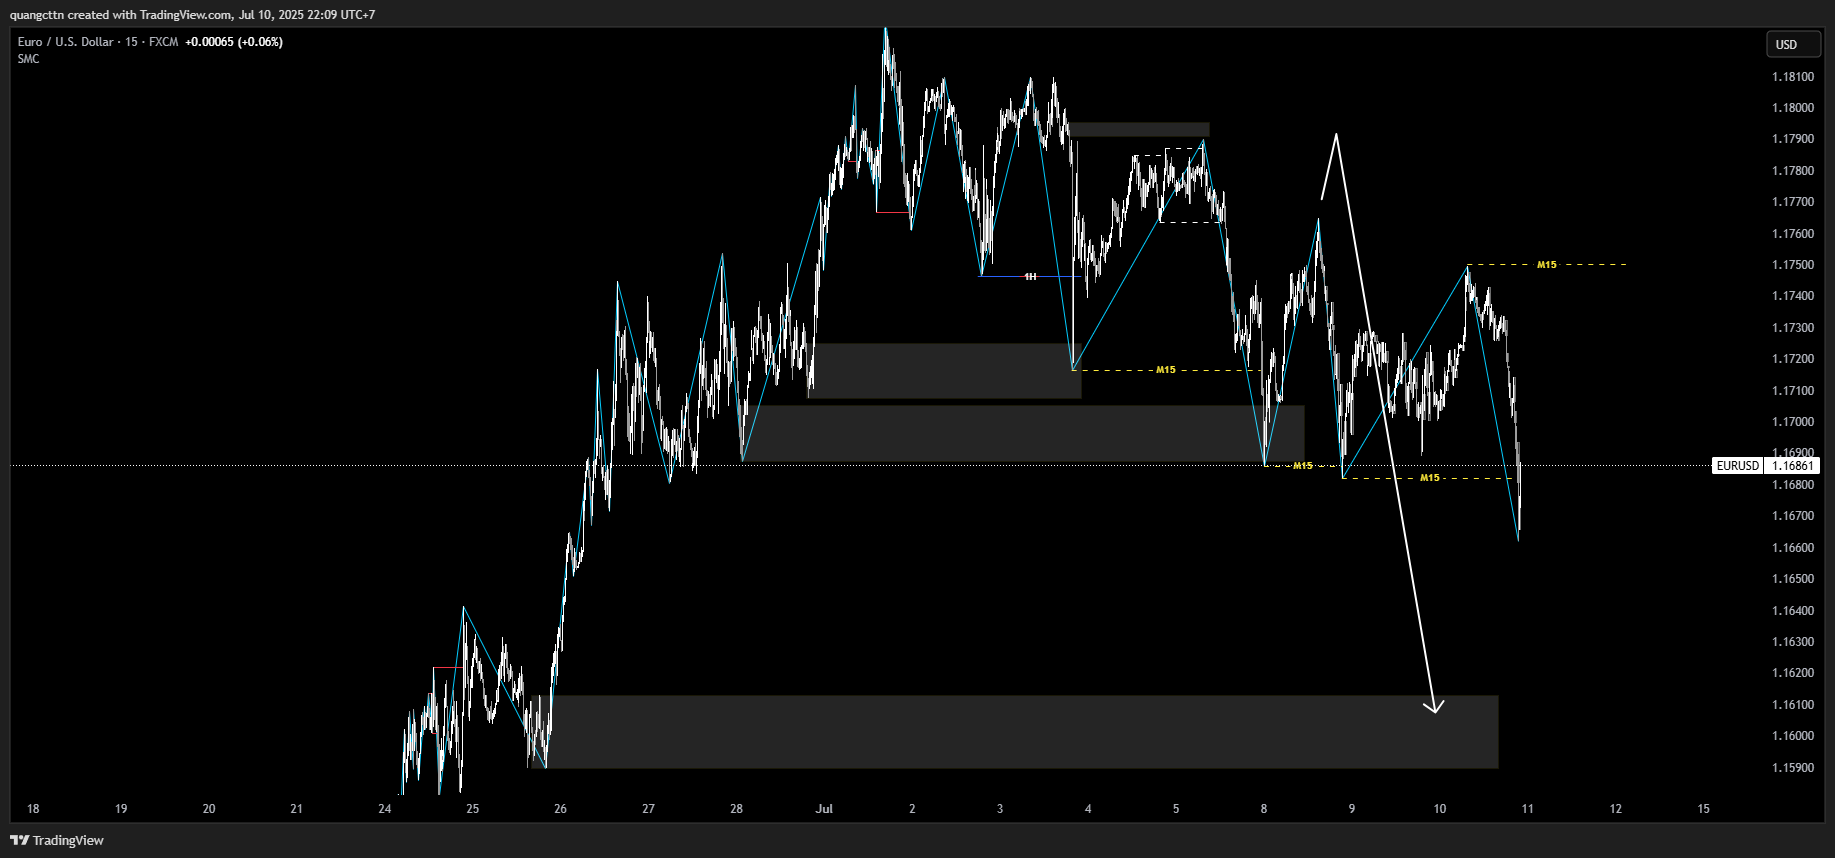Click date 28 on the time axis
1835x858 pixels.
tap(736, 809)
